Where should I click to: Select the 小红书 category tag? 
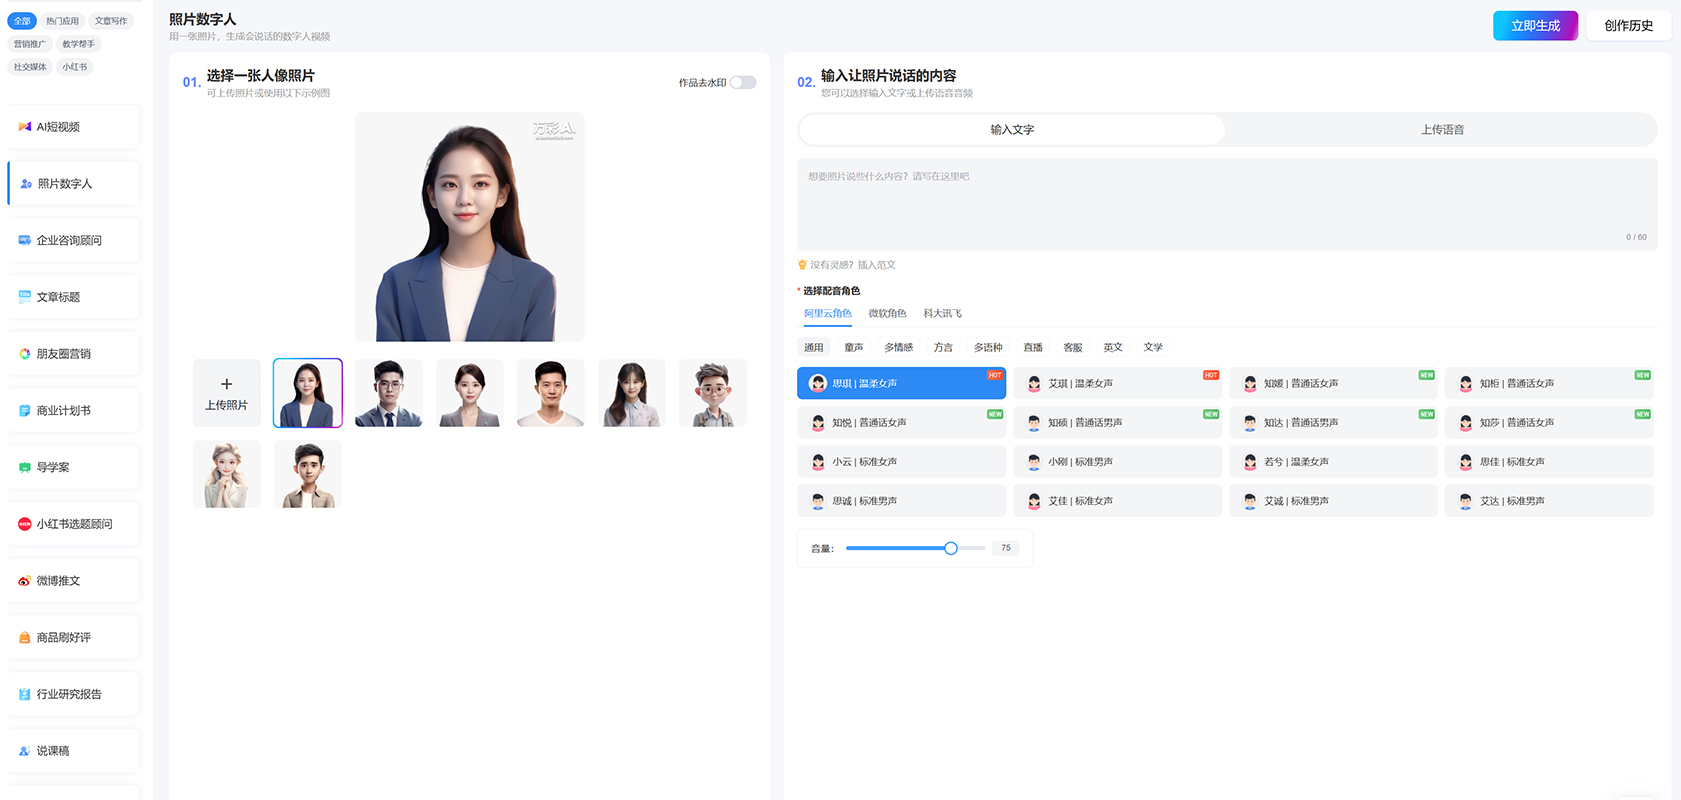[75, 67]
